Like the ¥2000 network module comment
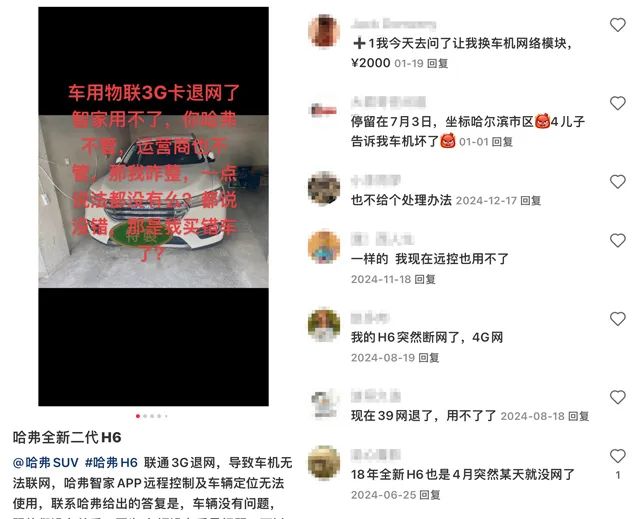641x519 pixels. 617,25
